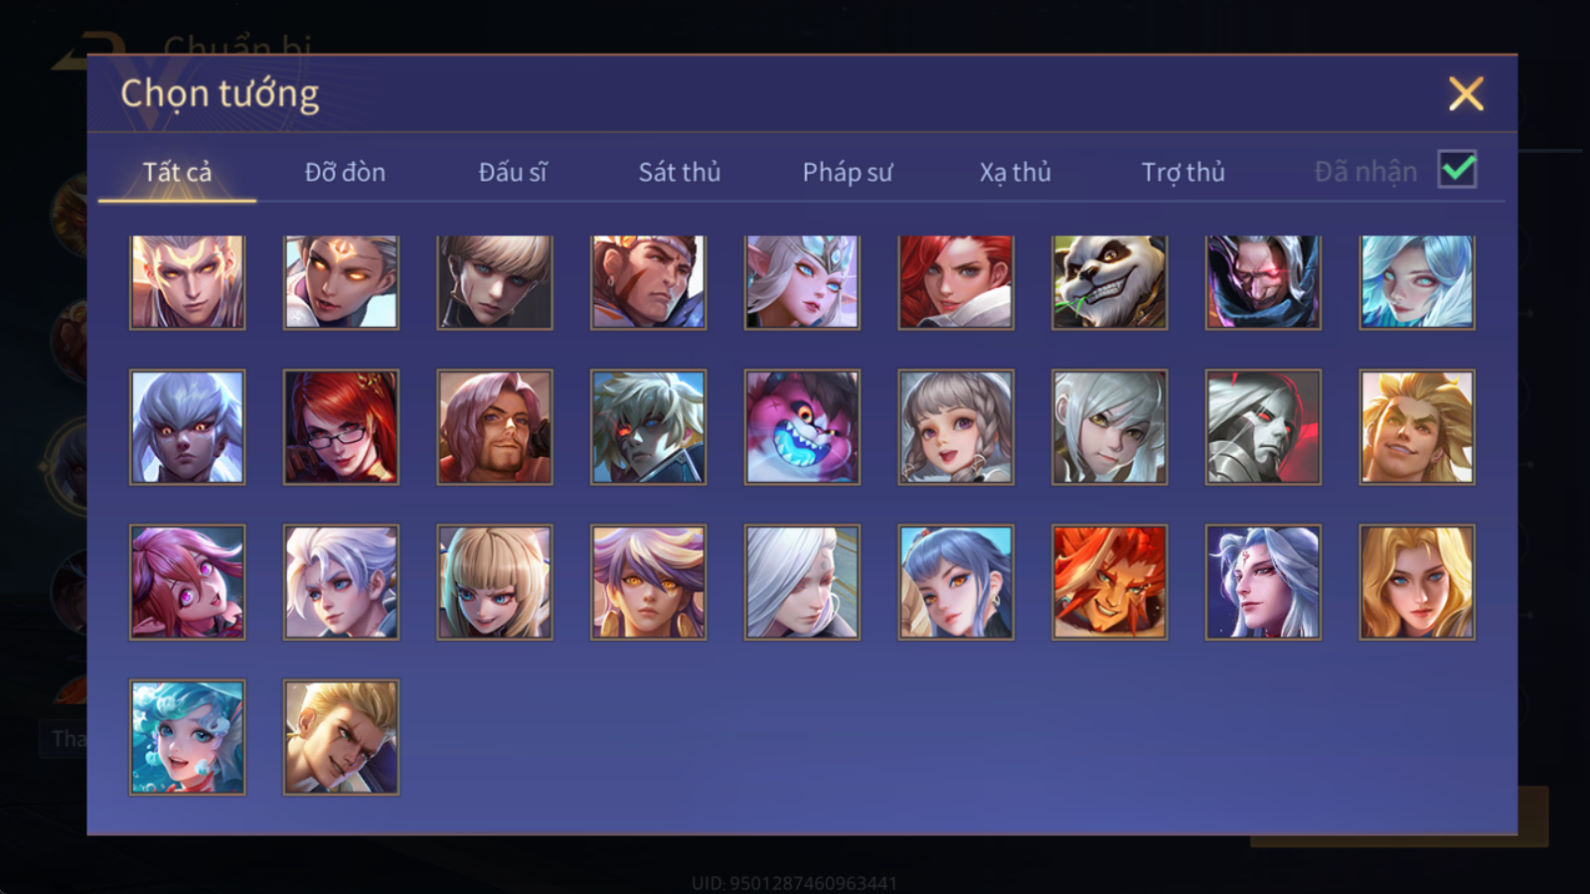1590x894 pixels.
Task: Open the Trợ thủ tab
Action: click(x=1183, y=172)
